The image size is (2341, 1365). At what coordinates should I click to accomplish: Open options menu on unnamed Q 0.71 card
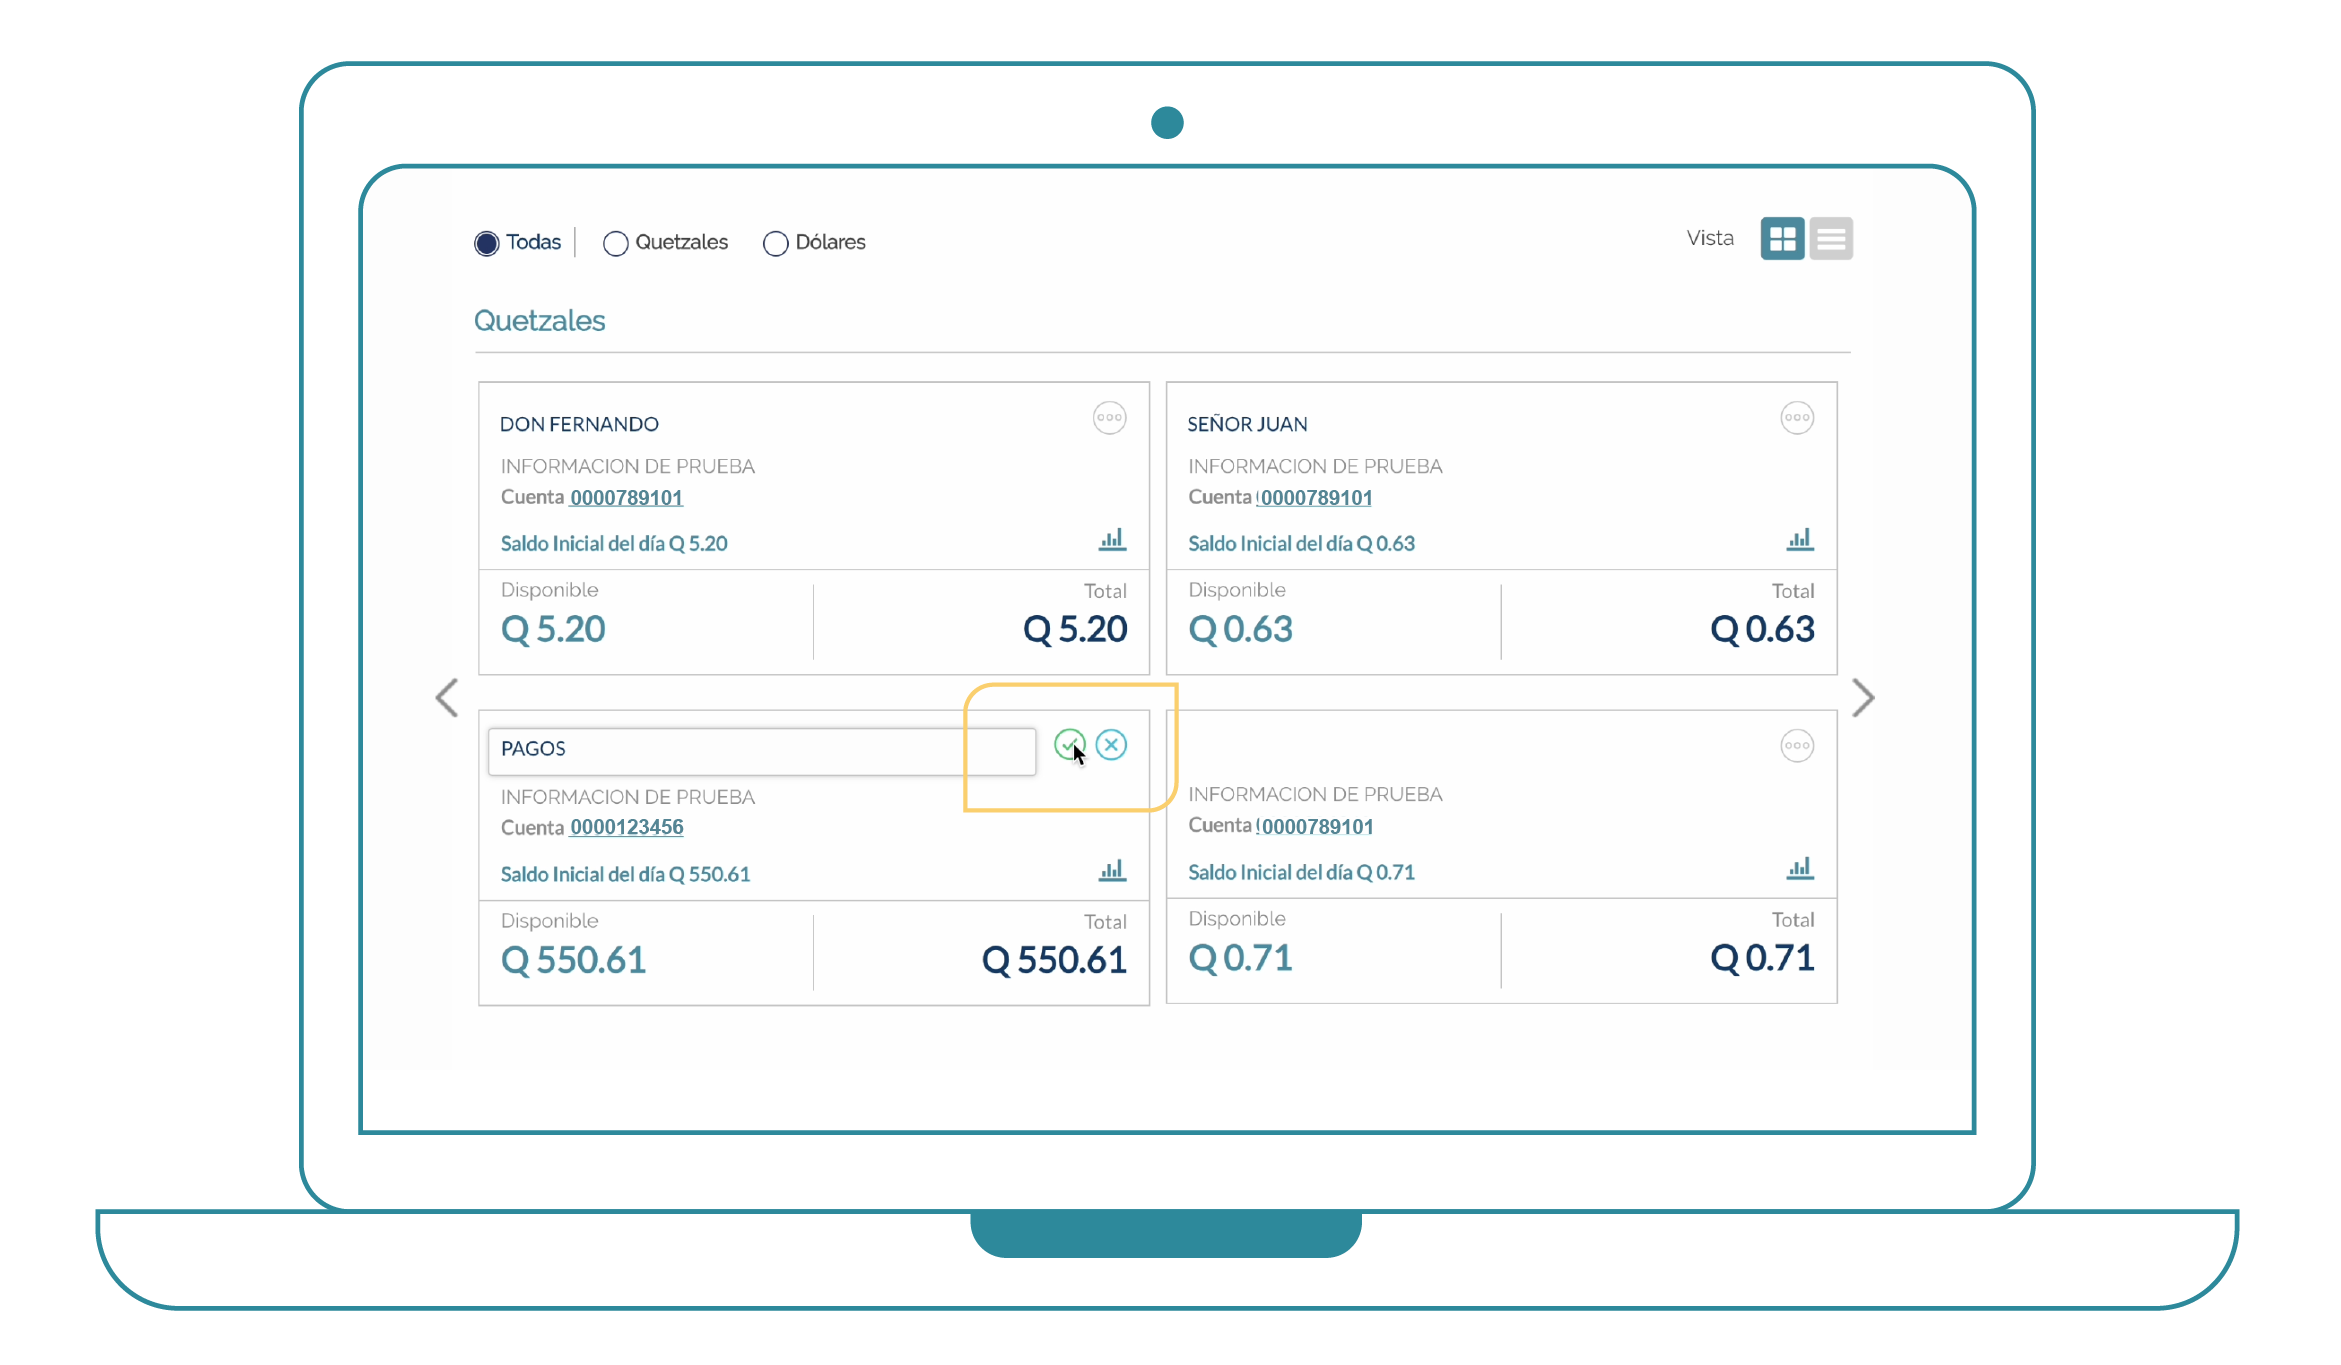[1796, 746]
